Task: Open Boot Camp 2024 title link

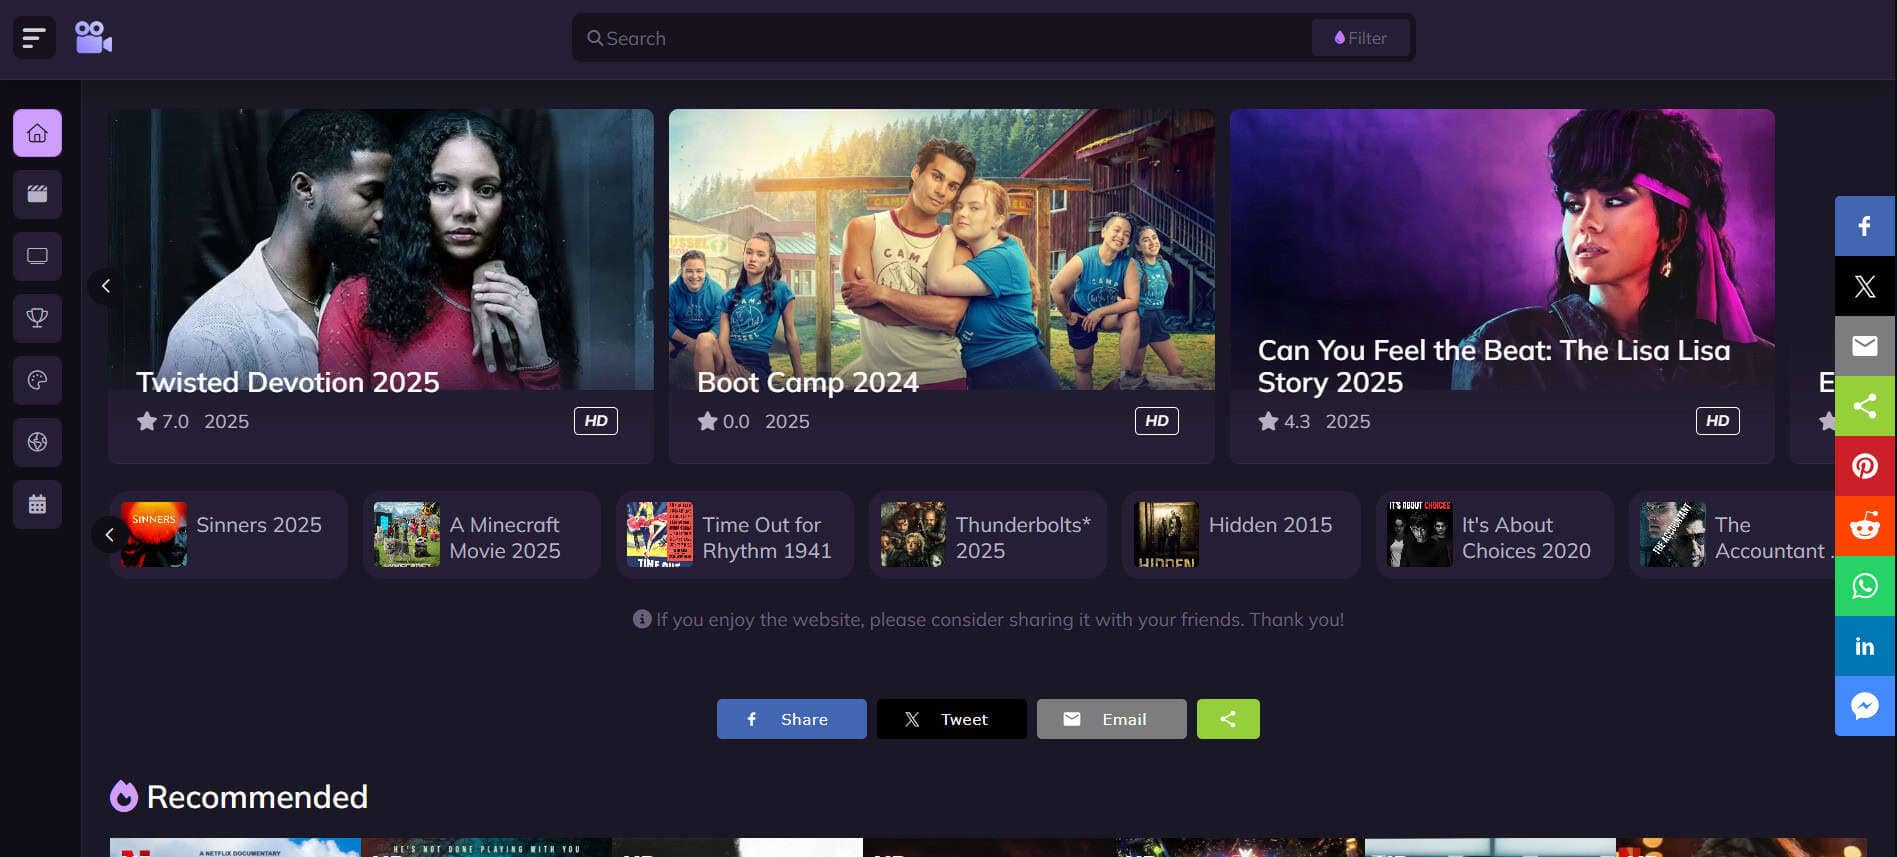Action: pyautogui.click(x=808, y=382)
